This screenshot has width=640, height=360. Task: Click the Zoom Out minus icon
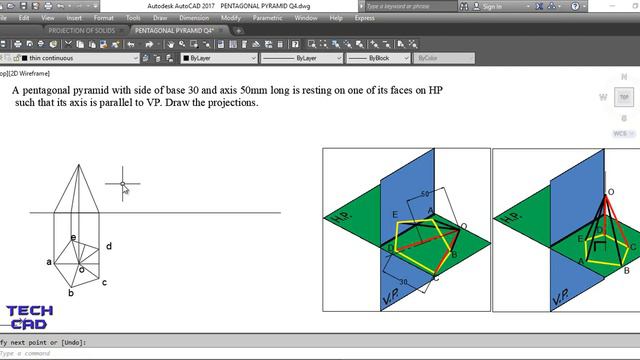386,44
